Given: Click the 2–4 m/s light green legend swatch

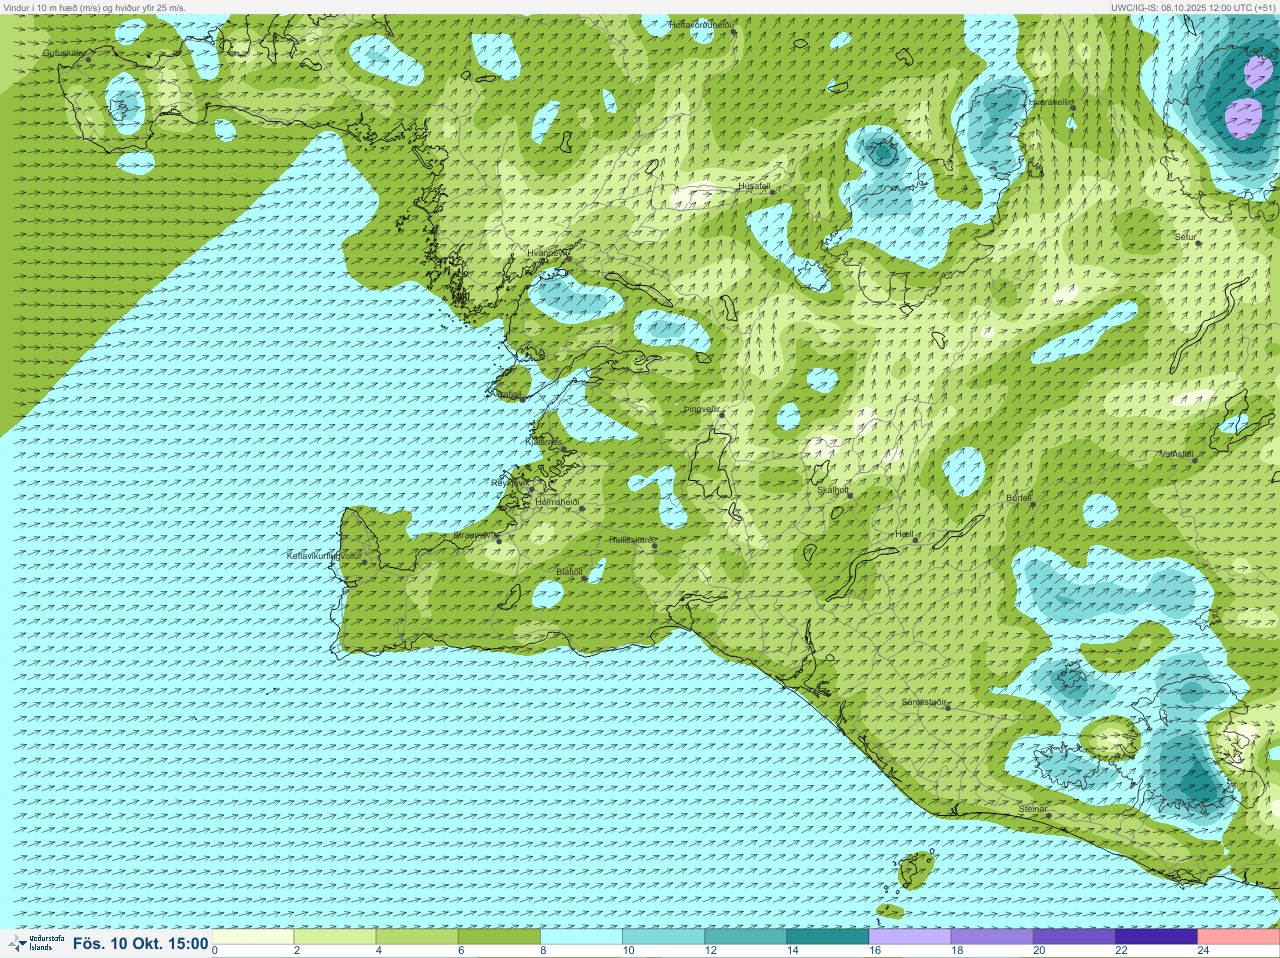Looking at the screenshot, I should pos(335,937).
